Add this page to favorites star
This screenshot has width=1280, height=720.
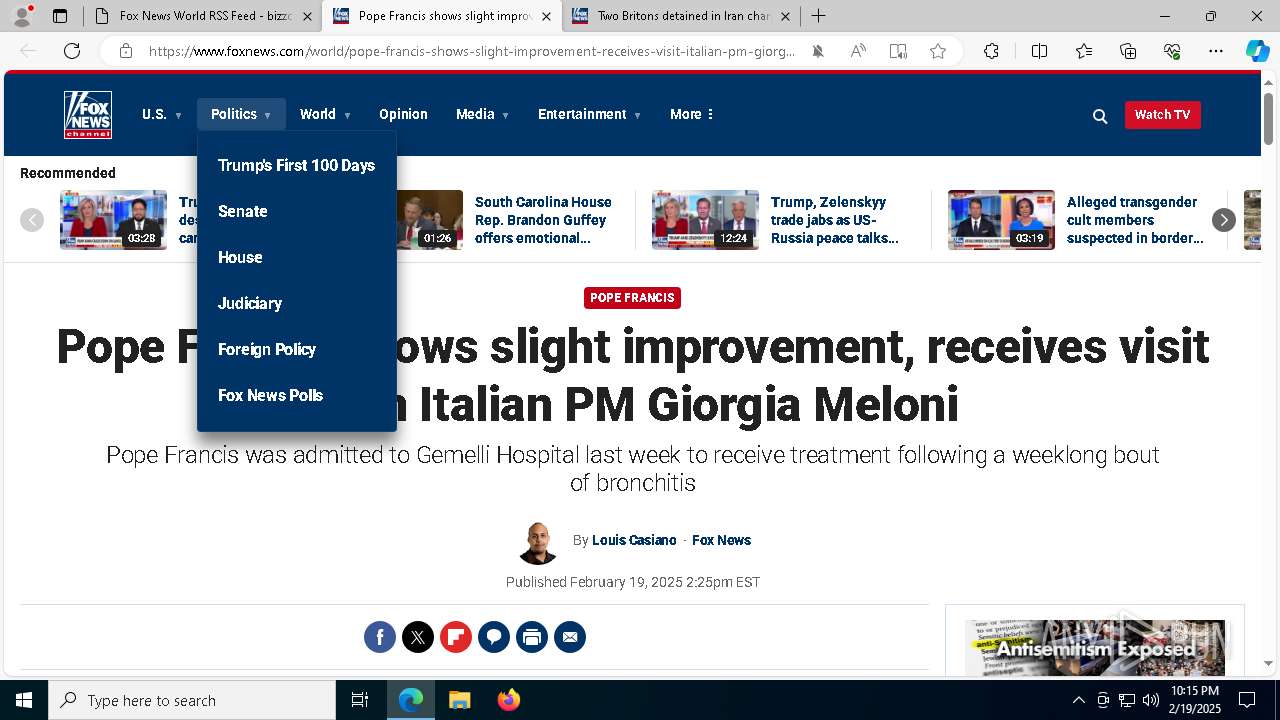[938, 51]
